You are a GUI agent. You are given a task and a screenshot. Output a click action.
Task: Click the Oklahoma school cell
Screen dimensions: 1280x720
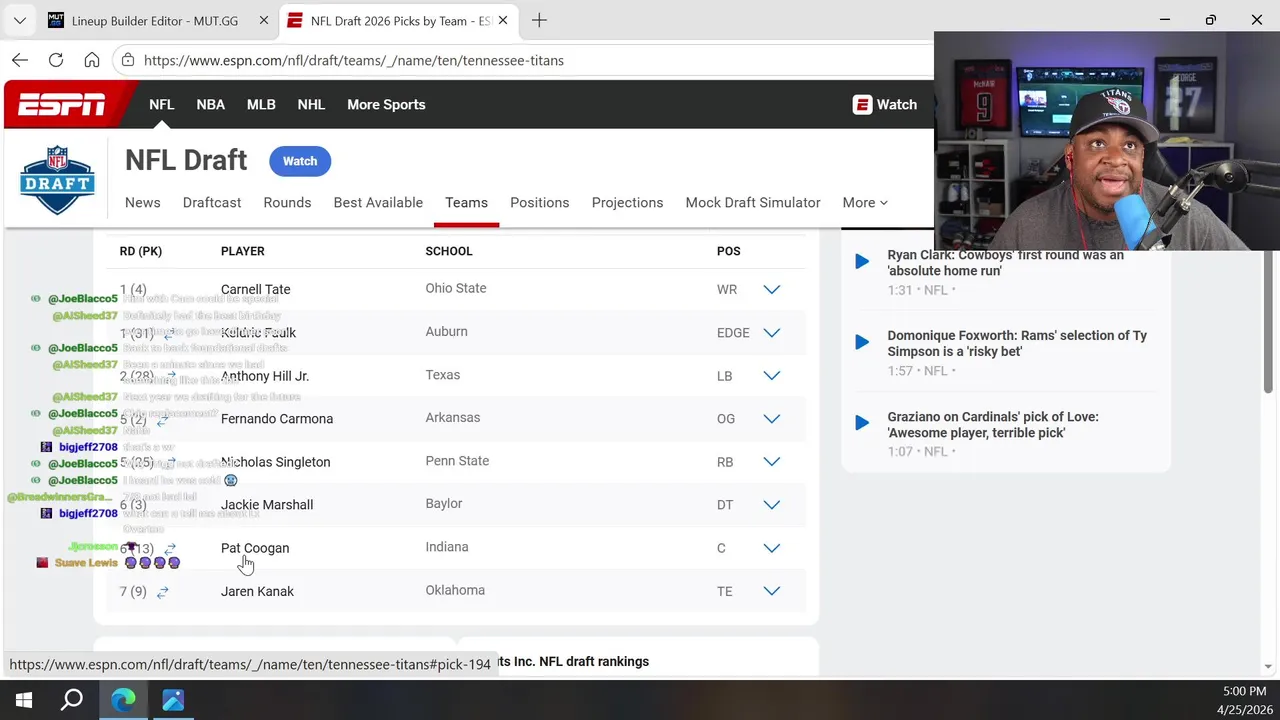(455, 590)
